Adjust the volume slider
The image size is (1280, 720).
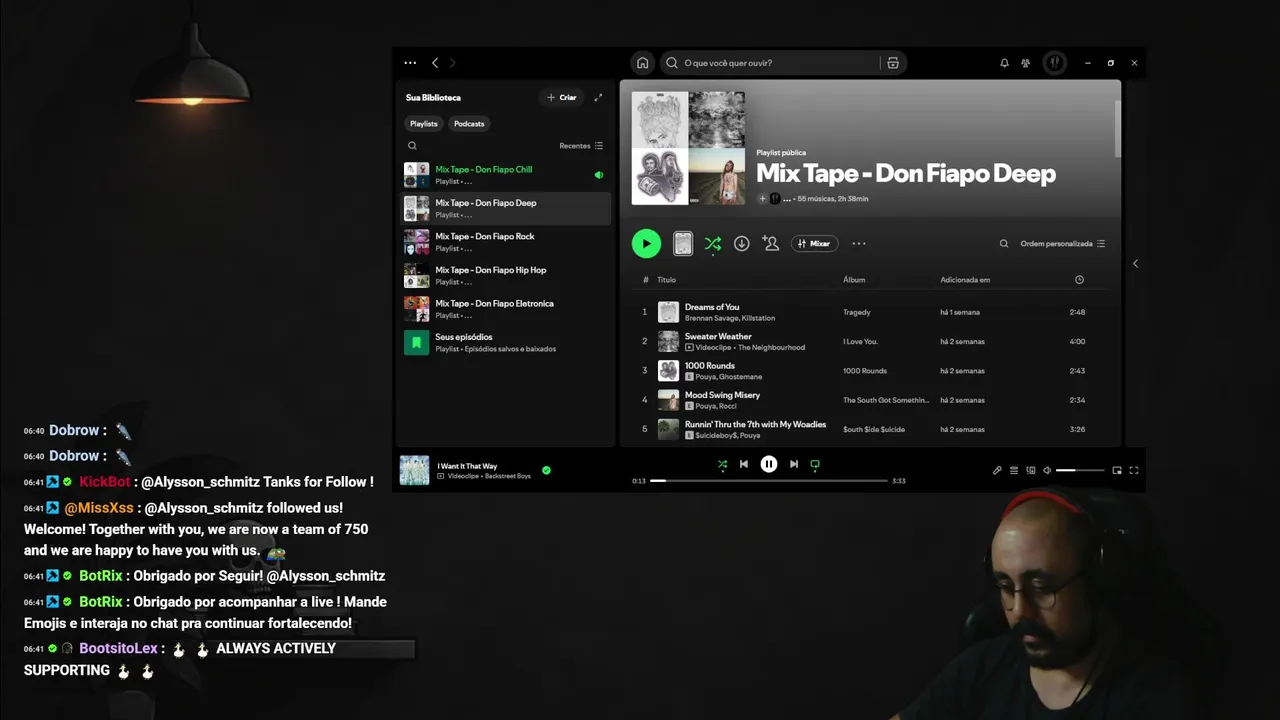pos(1081,470)
